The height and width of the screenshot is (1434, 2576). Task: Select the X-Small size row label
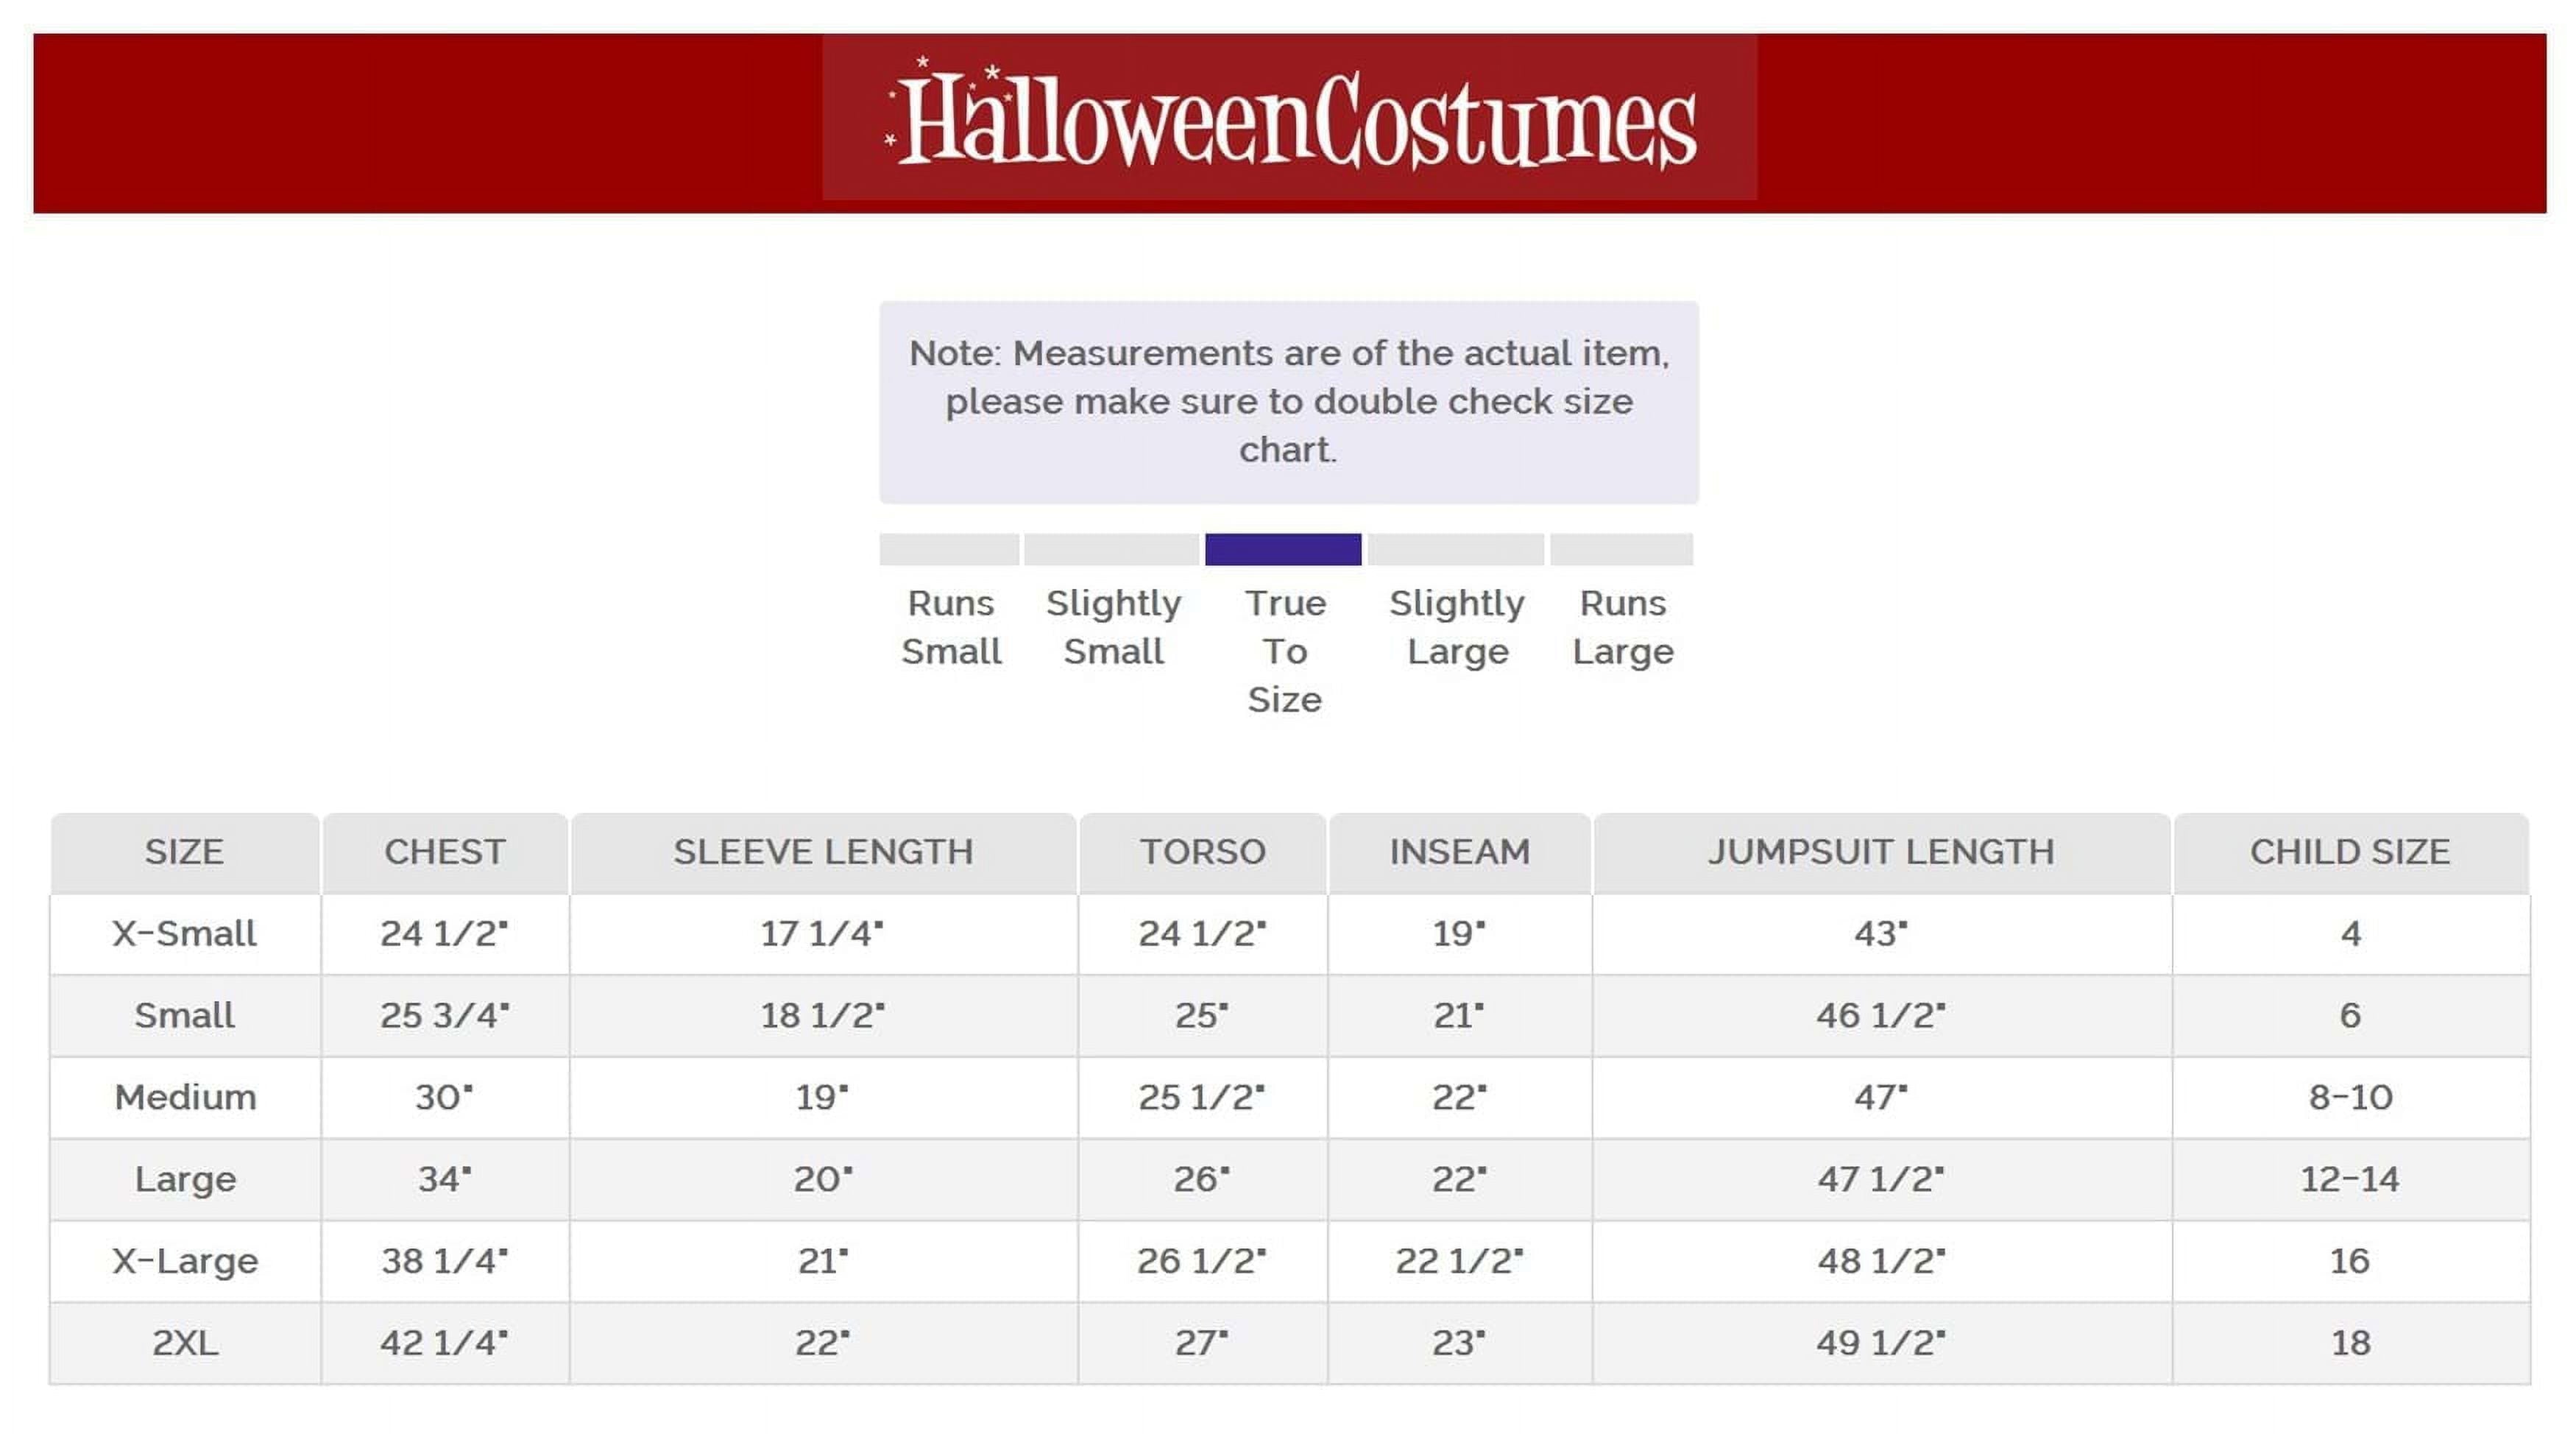185,934
